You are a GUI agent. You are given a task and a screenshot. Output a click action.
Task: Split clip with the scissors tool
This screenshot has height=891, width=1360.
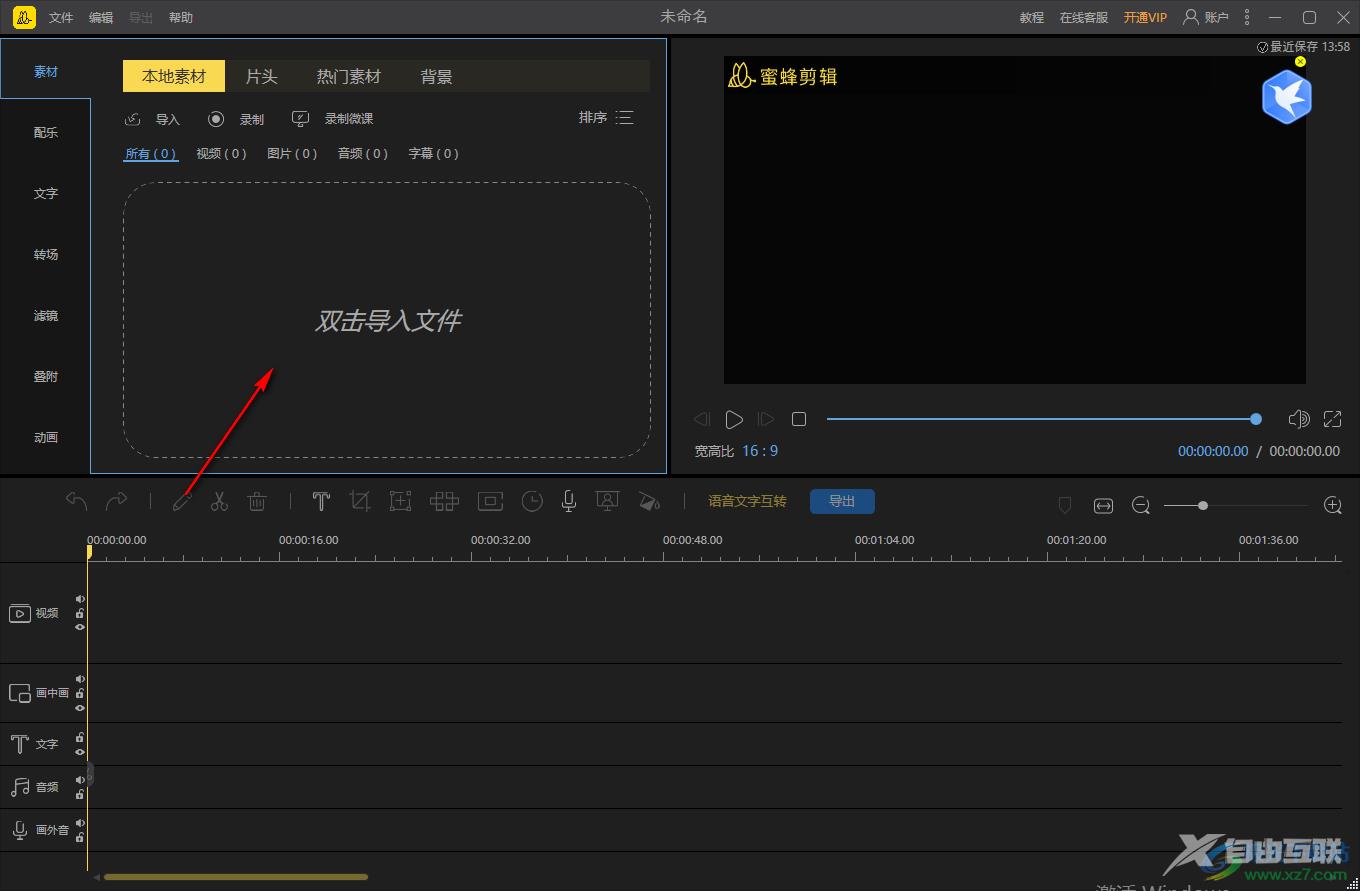coord(219,501)
